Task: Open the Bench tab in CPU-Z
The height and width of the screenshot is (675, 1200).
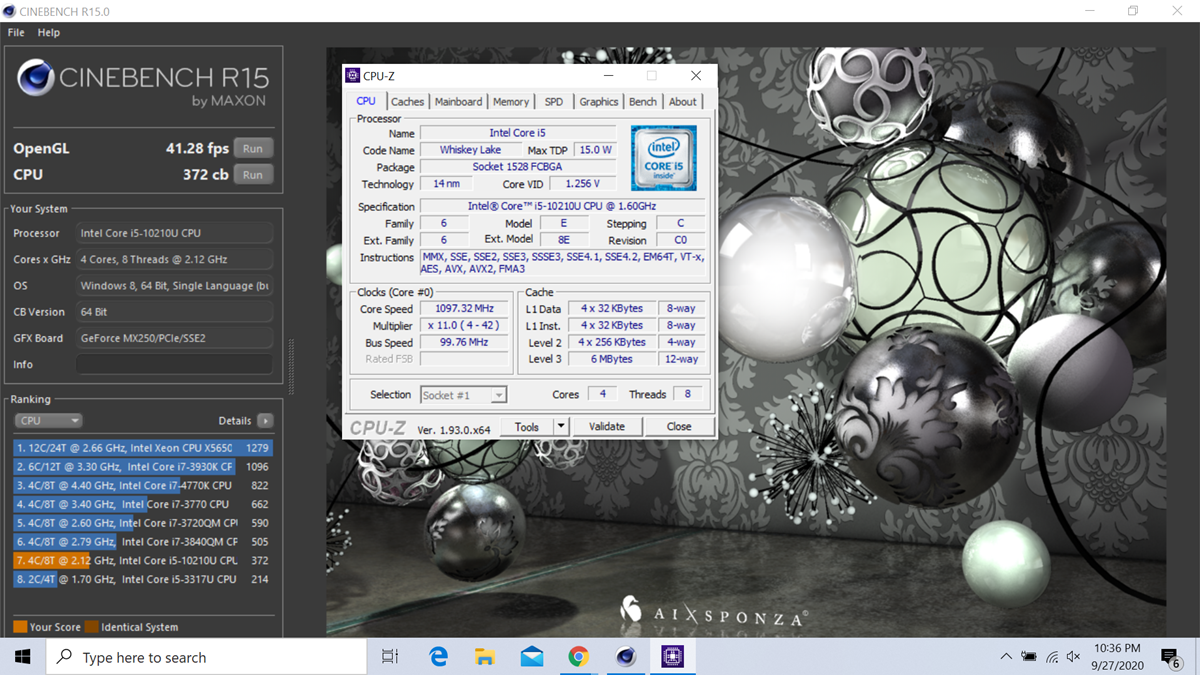Action: click(643, 102)
